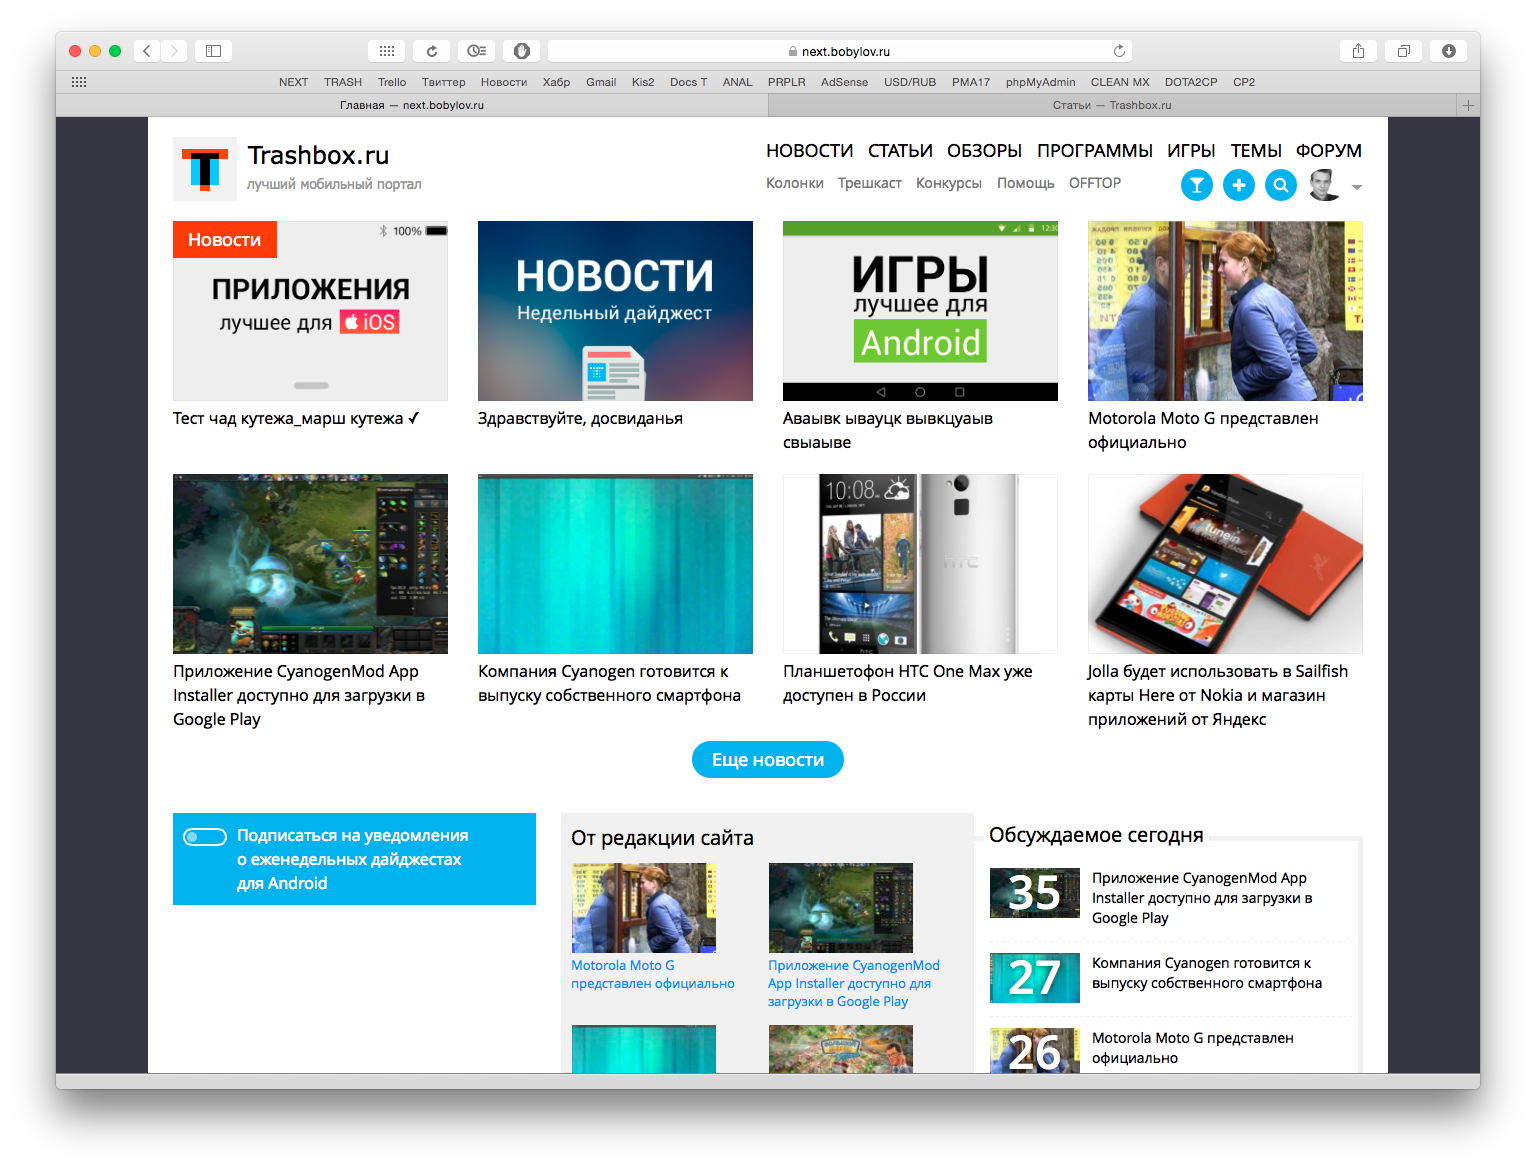Open 'Здравствуйте, досвиданья' article title
Image resolution: width=1536 pixels, height=1169 pixels.
(580, 419)
